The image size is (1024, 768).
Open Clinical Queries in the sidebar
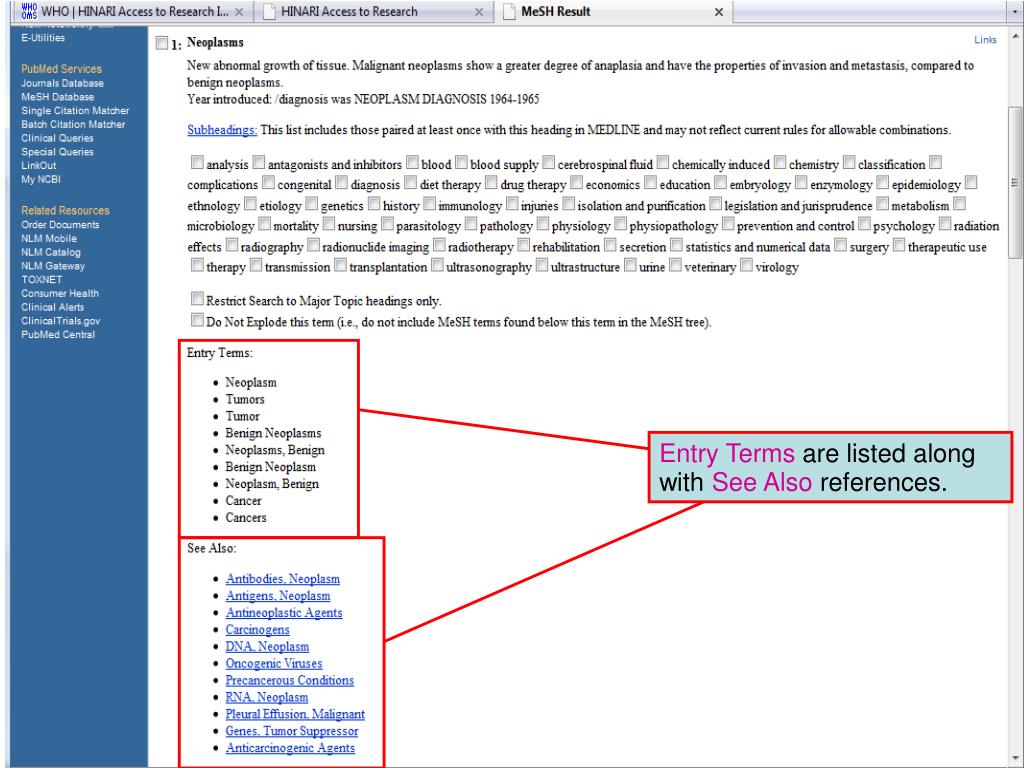click(x=57, y=138)
